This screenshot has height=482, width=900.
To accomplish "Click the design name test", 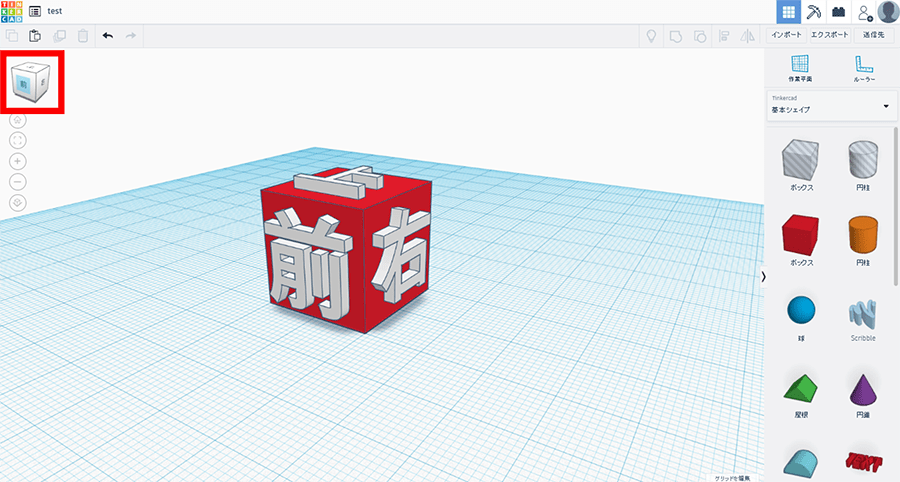I will point(55,11).
